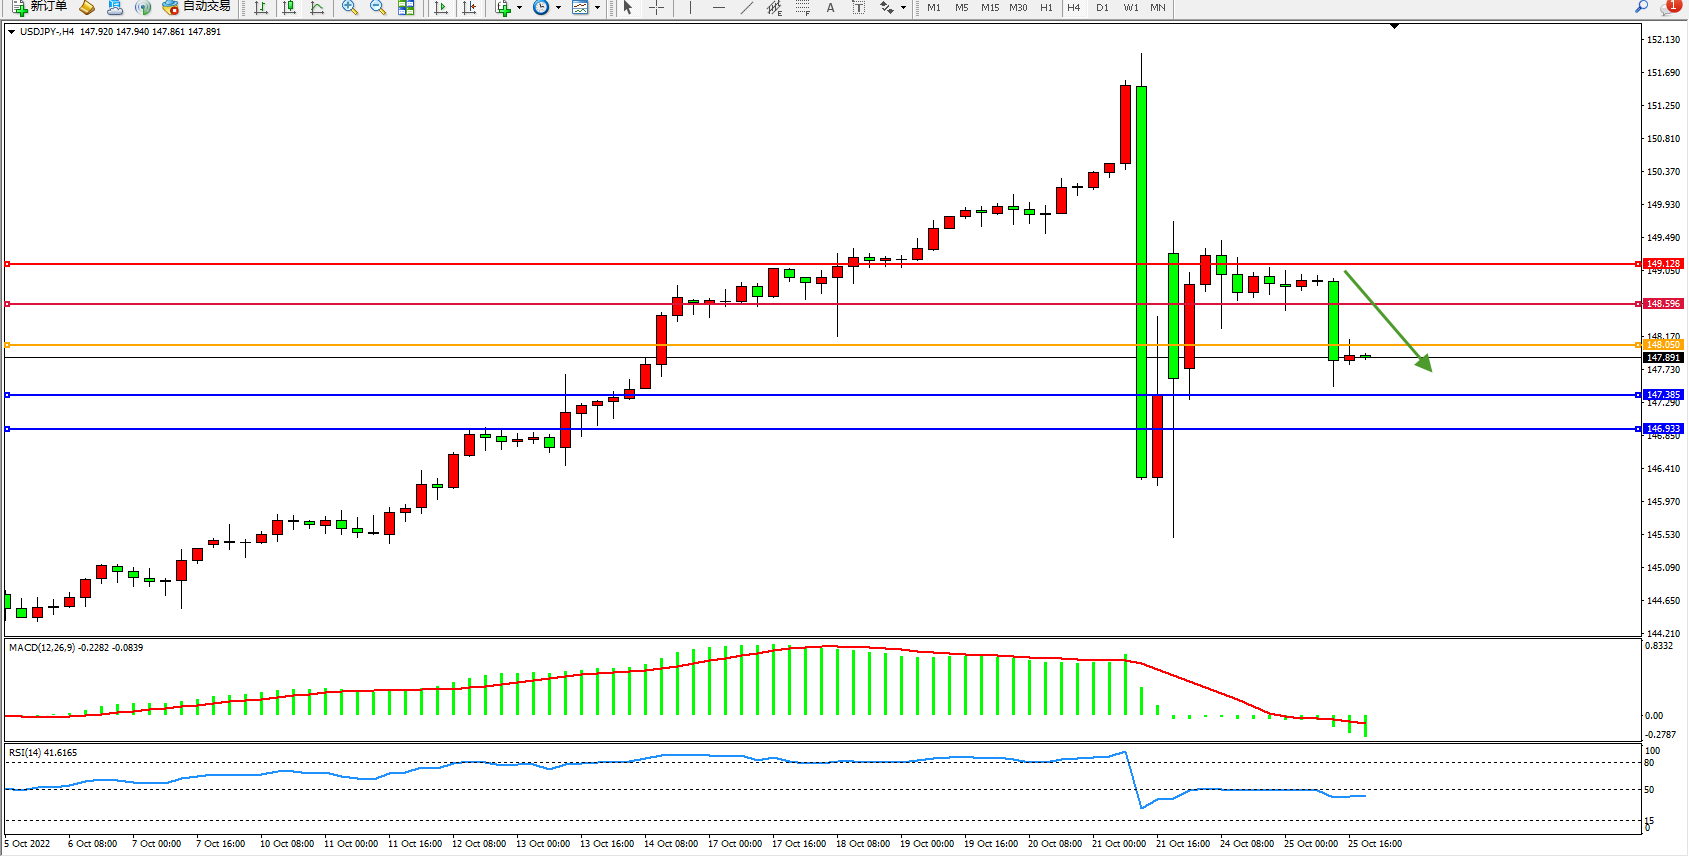
Task: Open the periods clock dropdown arrow
Action: [557, 7]
